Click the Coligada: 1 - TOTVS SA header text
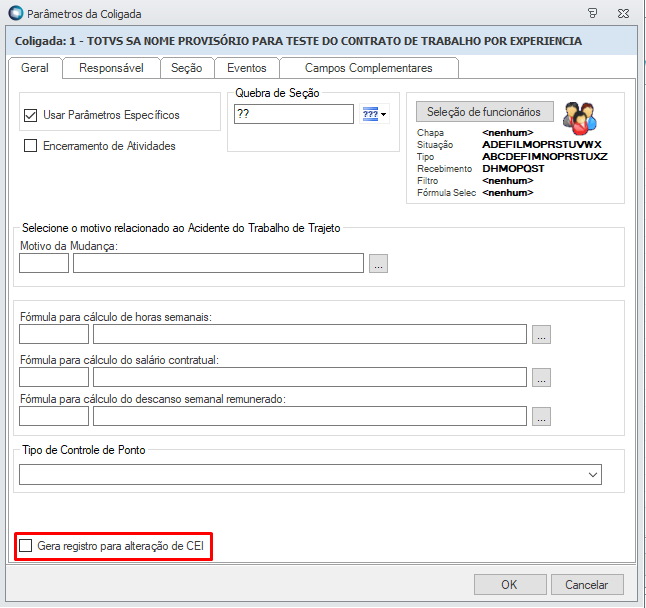 pos(298,41)
